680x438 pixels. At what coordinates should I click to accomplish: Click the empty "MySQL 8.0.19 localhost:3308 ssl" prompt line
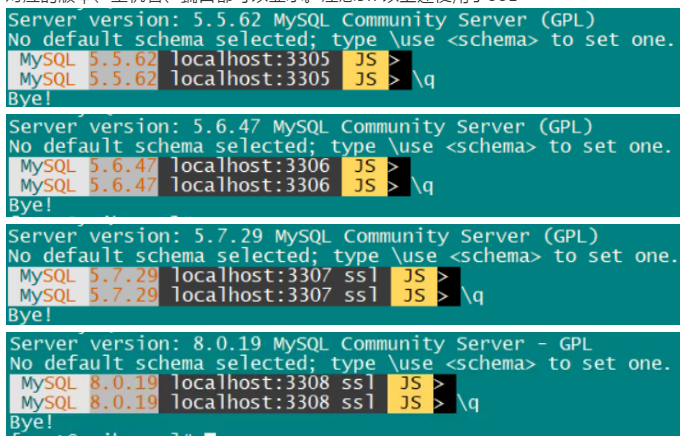point(233,384)
